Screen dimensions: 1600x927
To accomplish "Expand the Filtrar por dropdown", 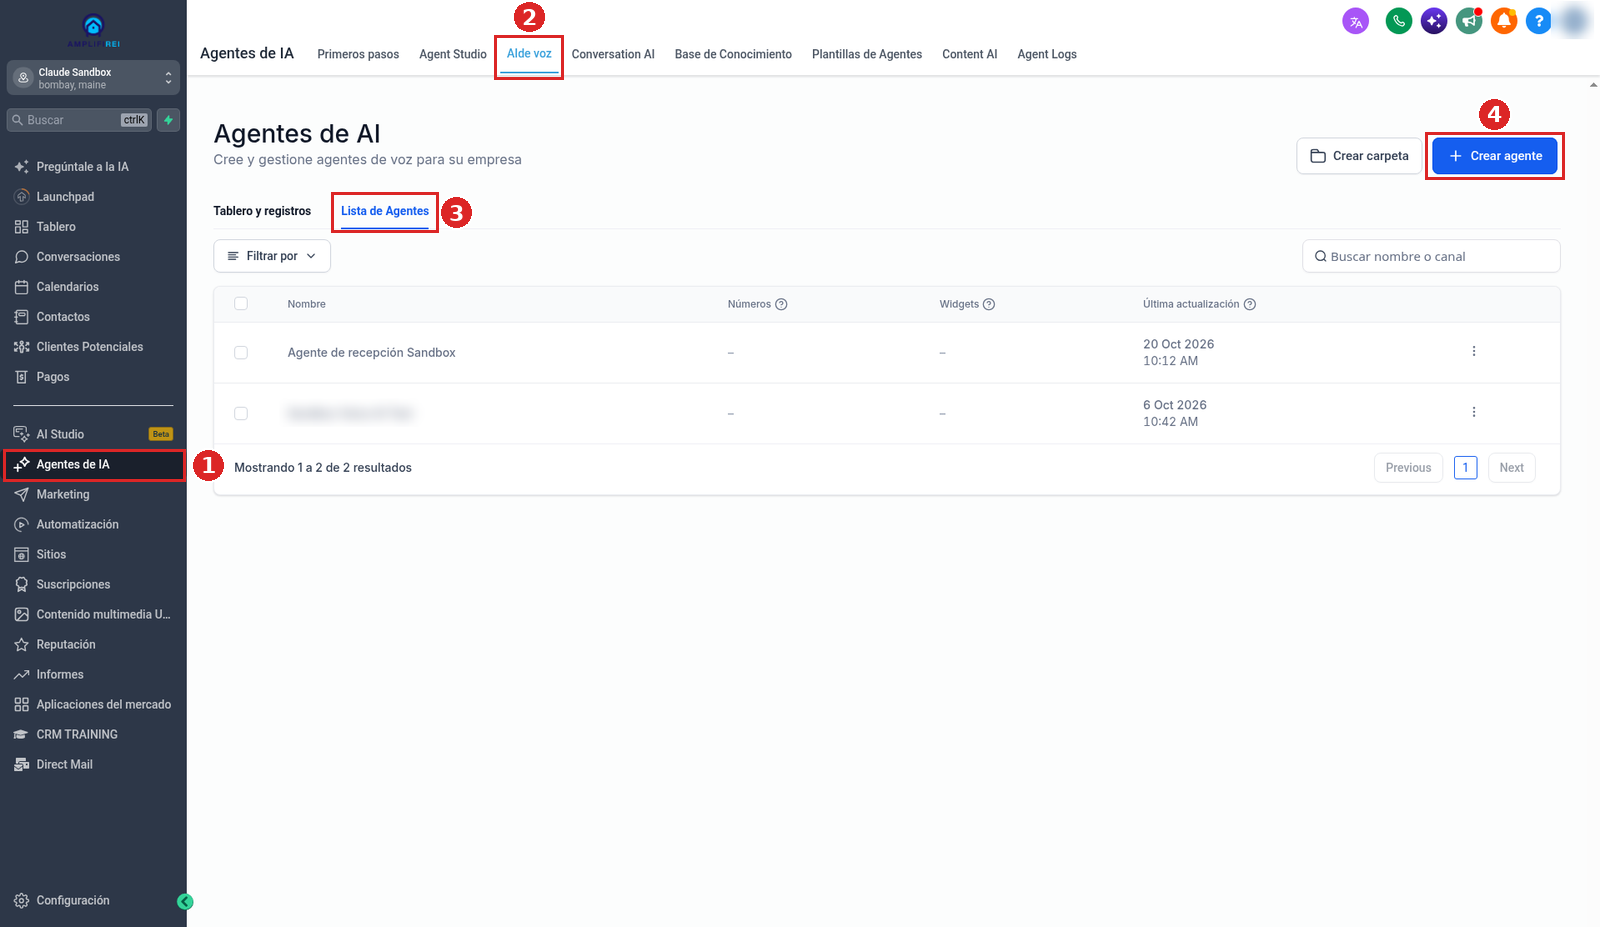I will pos(272,256).
